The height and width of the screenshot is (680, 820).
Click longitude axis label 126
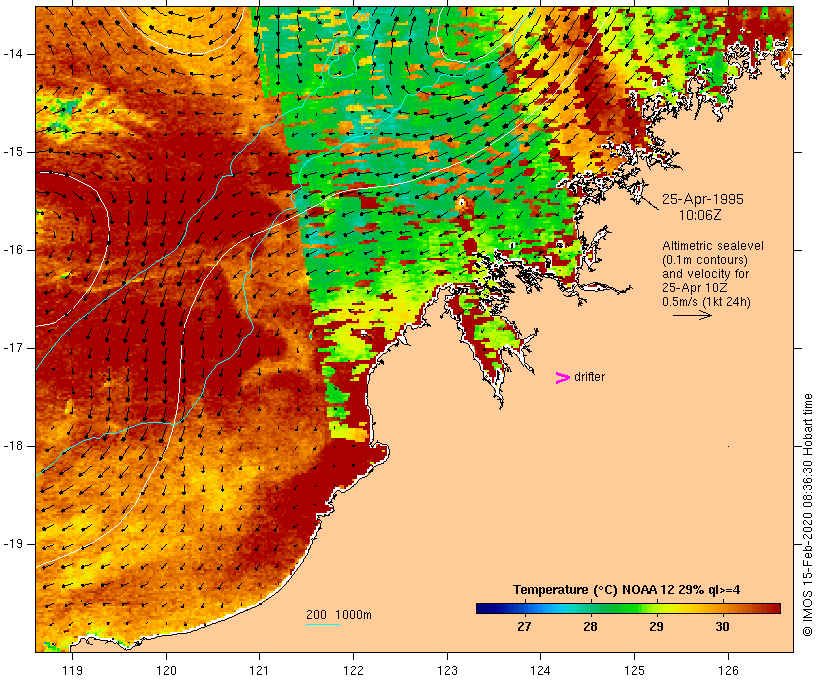point(728,670)
